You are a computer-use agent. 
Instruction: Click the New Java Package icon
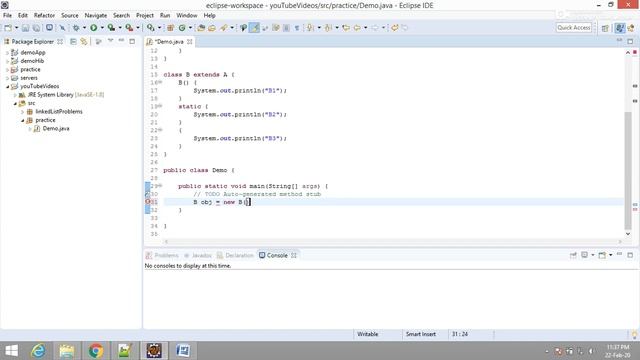coord(171,28)
